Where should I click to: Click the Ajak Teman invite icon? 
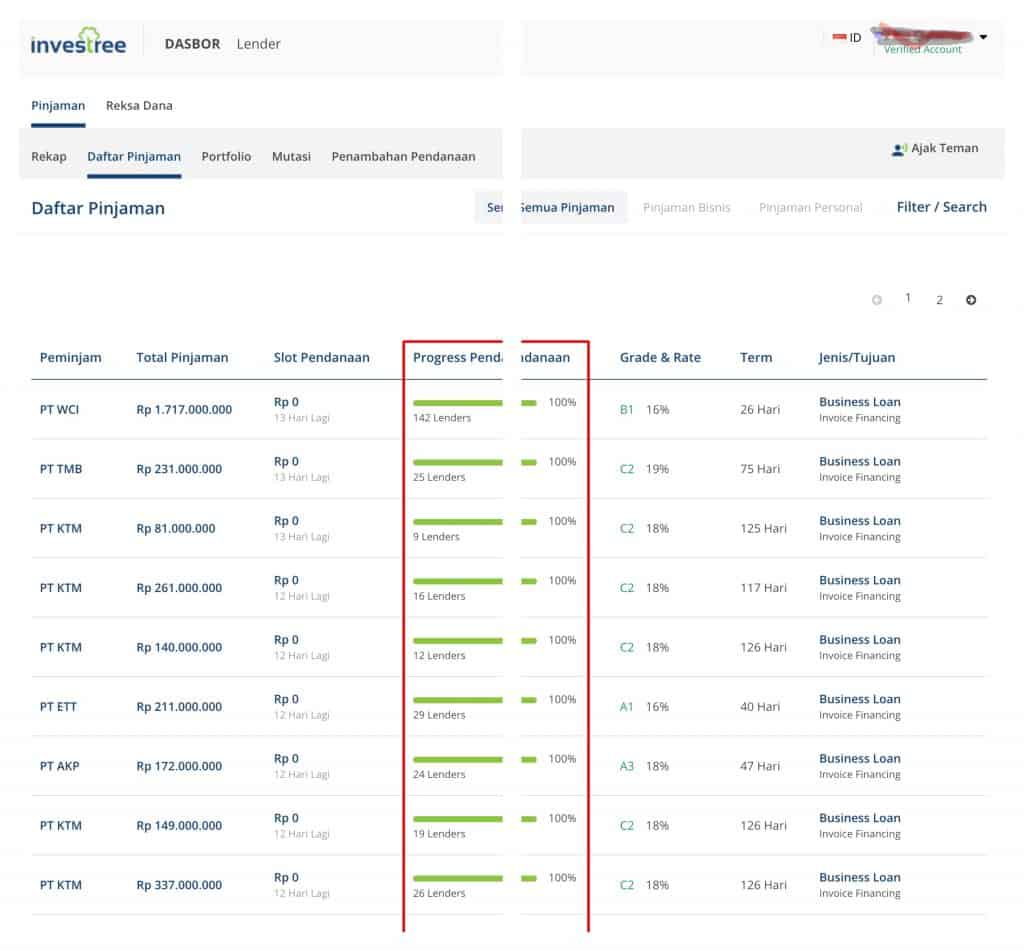click(x=898, y=147)
